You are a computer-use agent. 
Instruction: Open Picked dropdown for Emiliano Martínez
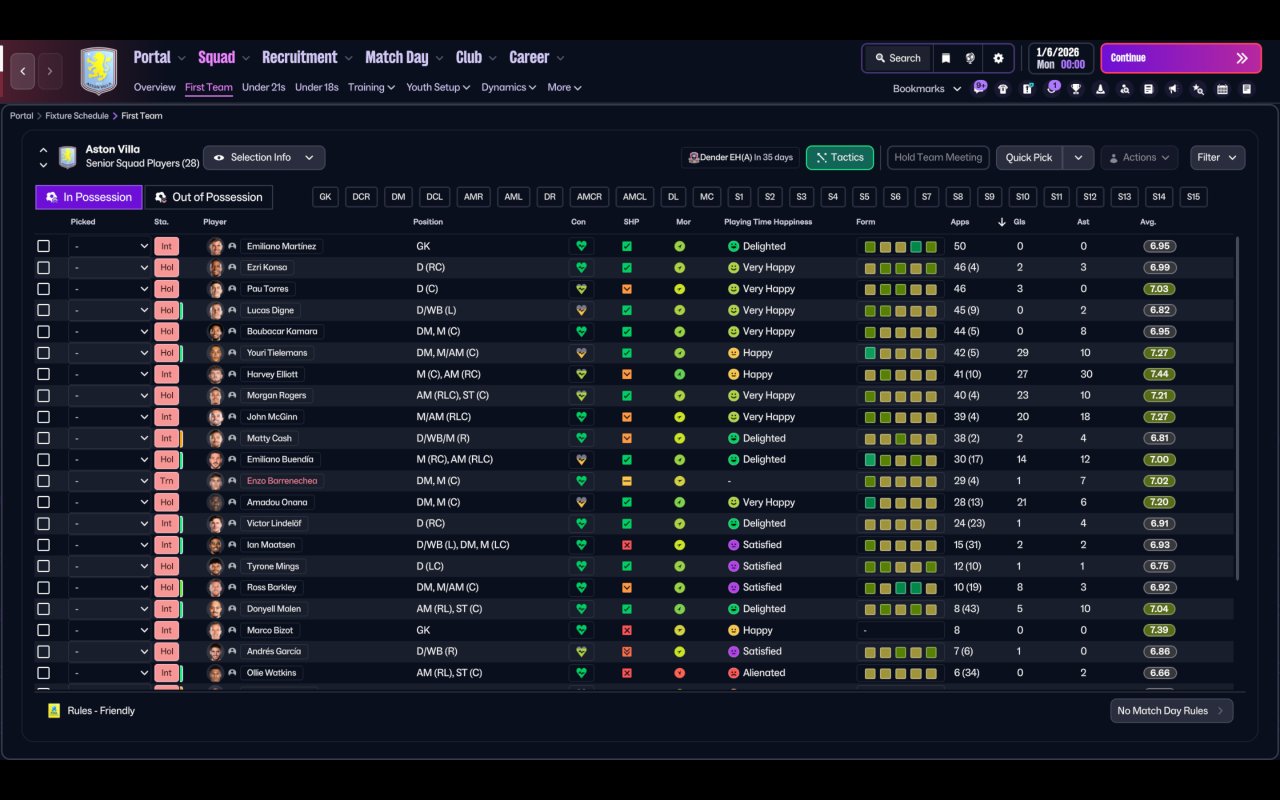point(109,246)
